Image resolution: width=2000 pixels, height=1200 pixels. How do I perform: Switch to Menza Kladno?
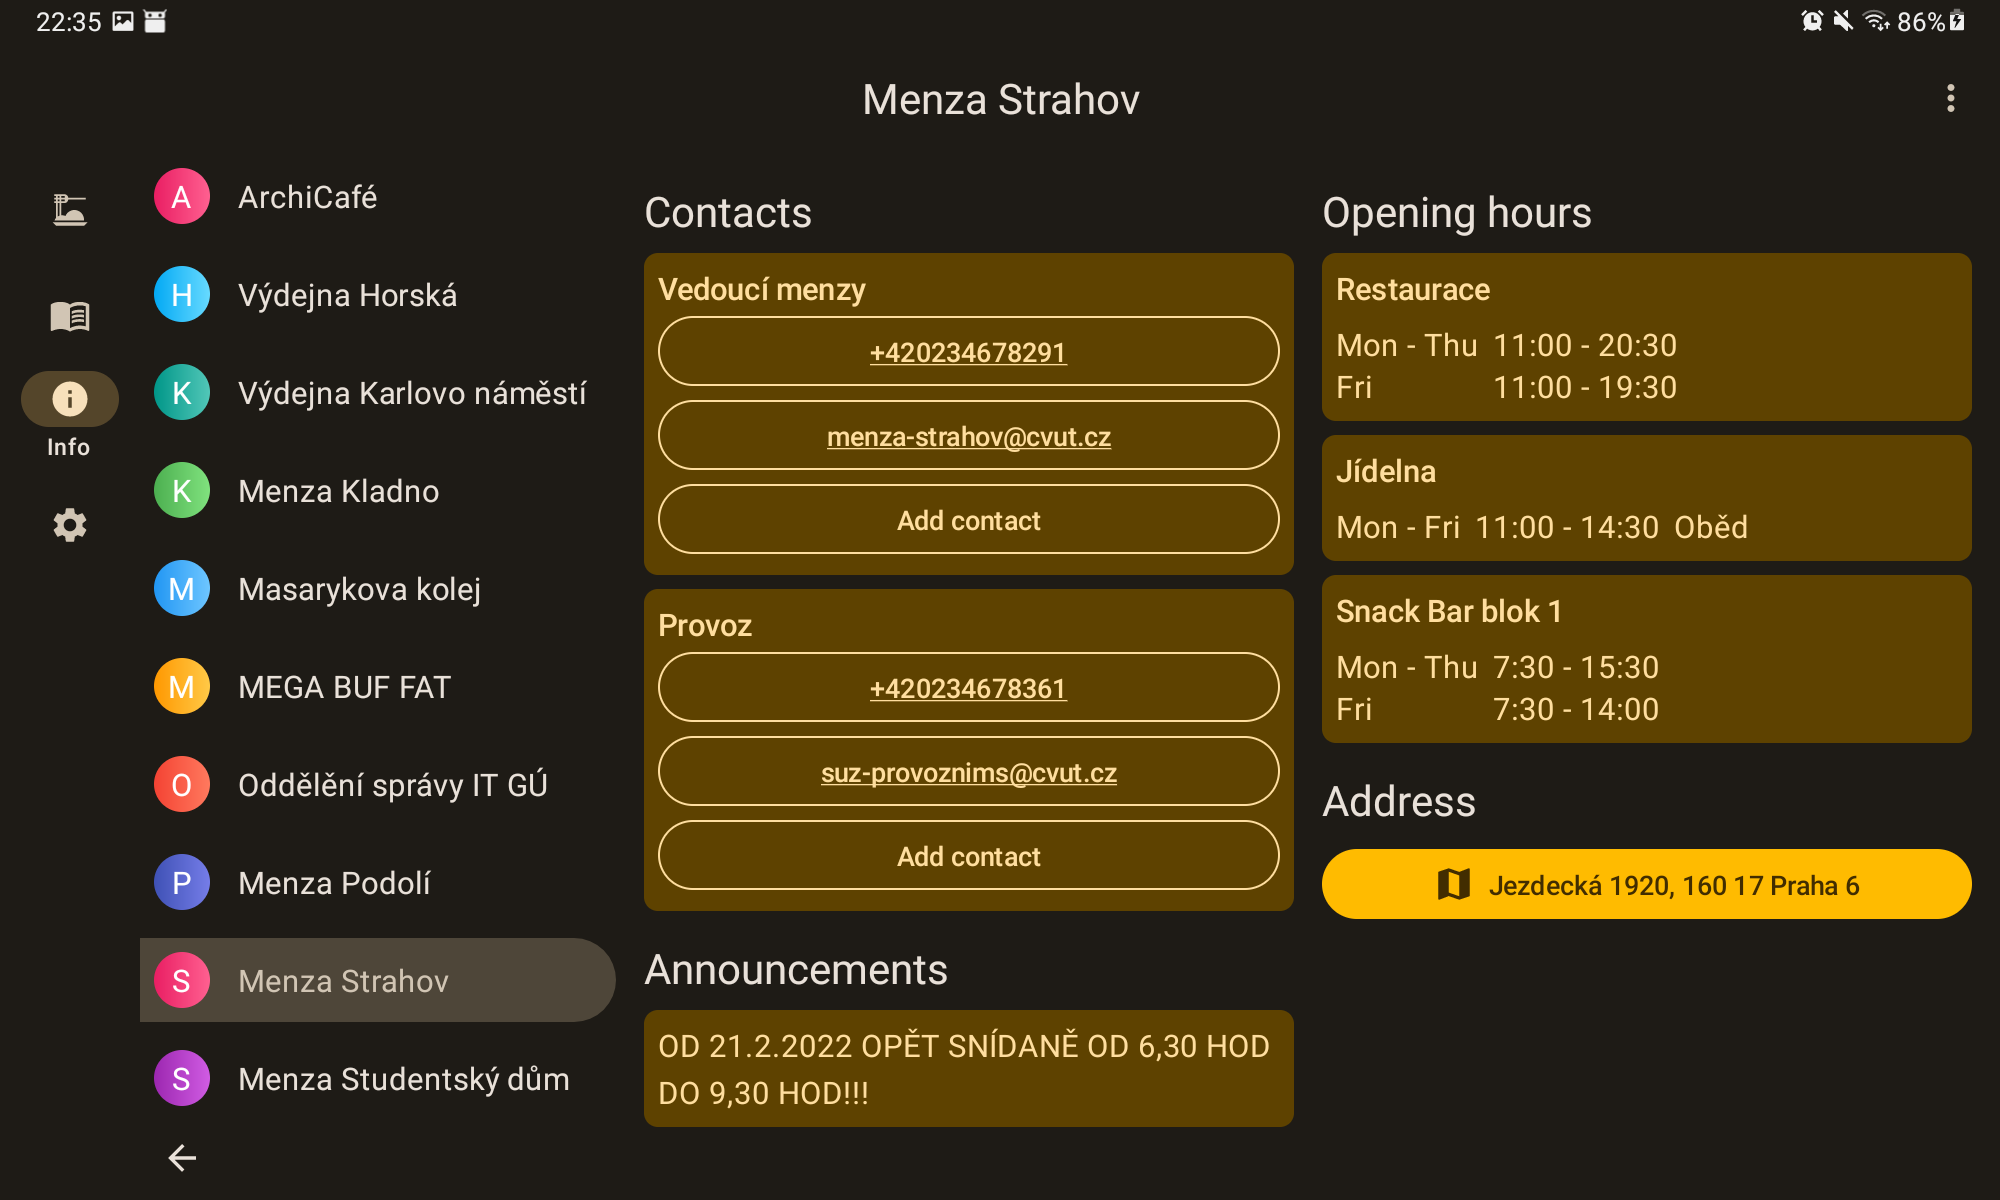point(338,491)
